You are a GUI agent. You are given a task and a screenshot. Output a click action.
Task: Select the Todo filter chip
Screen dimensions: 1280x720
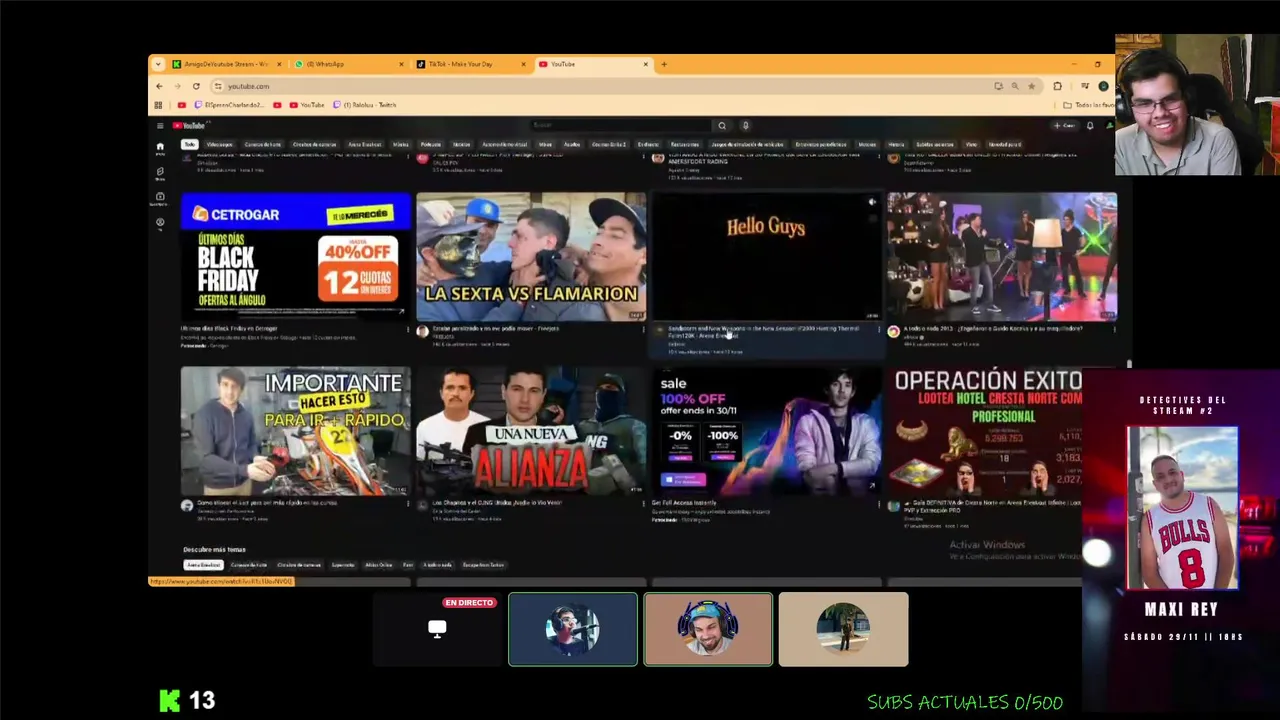[189, 144]
